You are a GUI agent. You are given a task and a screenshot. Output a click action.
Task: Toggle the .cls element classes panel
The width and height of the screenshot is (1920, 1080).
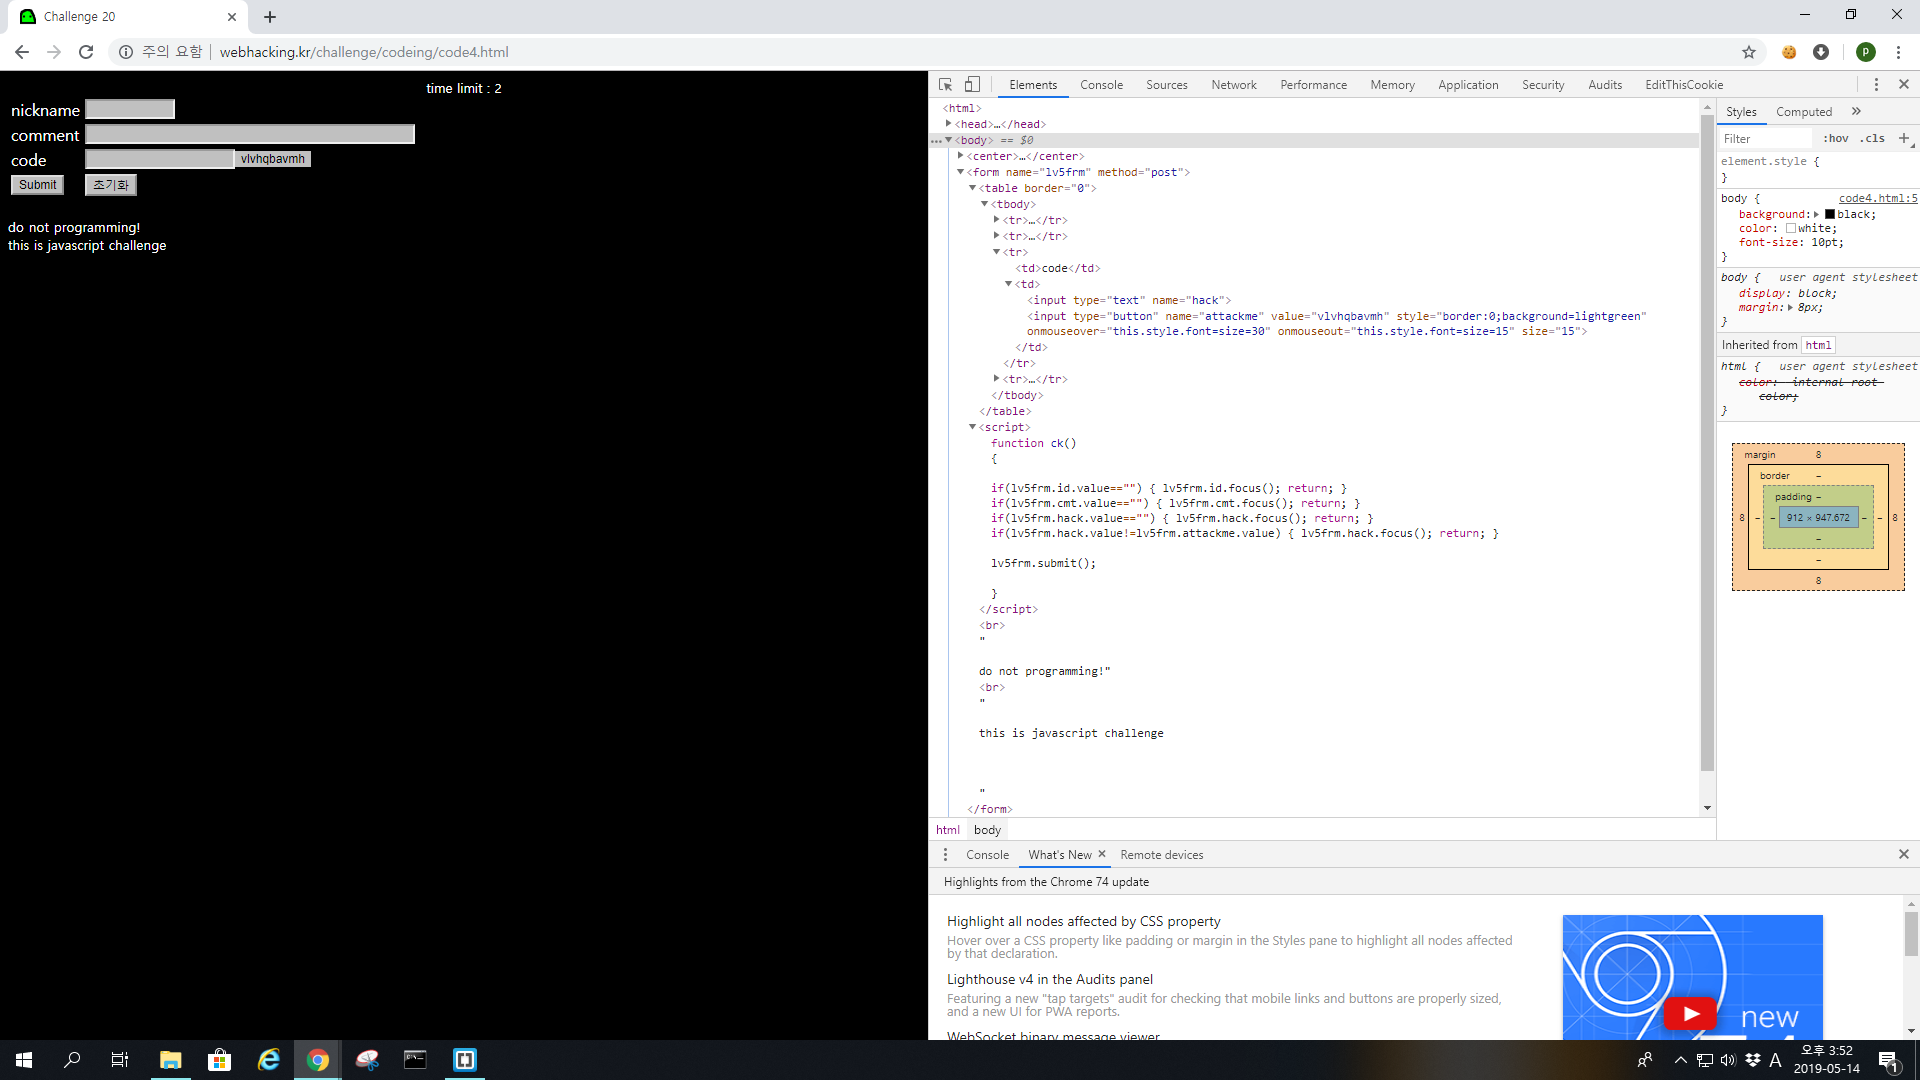[1873, 139]
